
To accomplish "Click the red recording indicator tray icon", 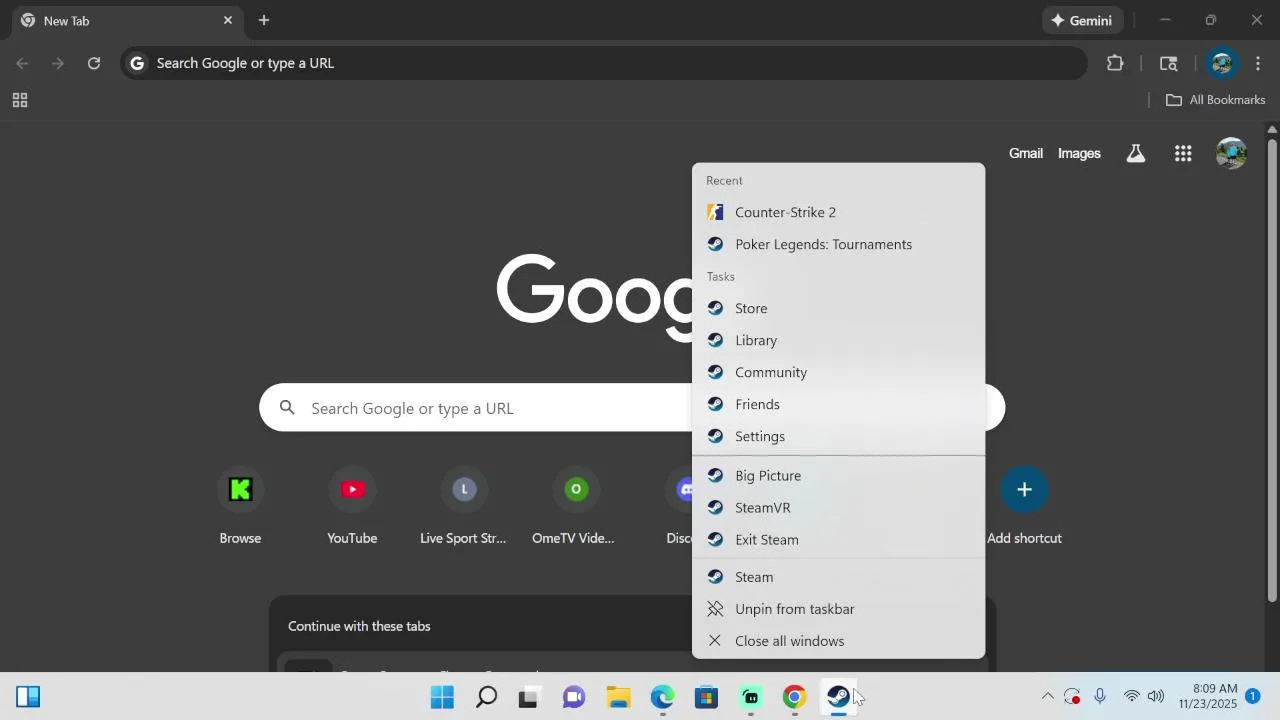I will [1072, 696].
